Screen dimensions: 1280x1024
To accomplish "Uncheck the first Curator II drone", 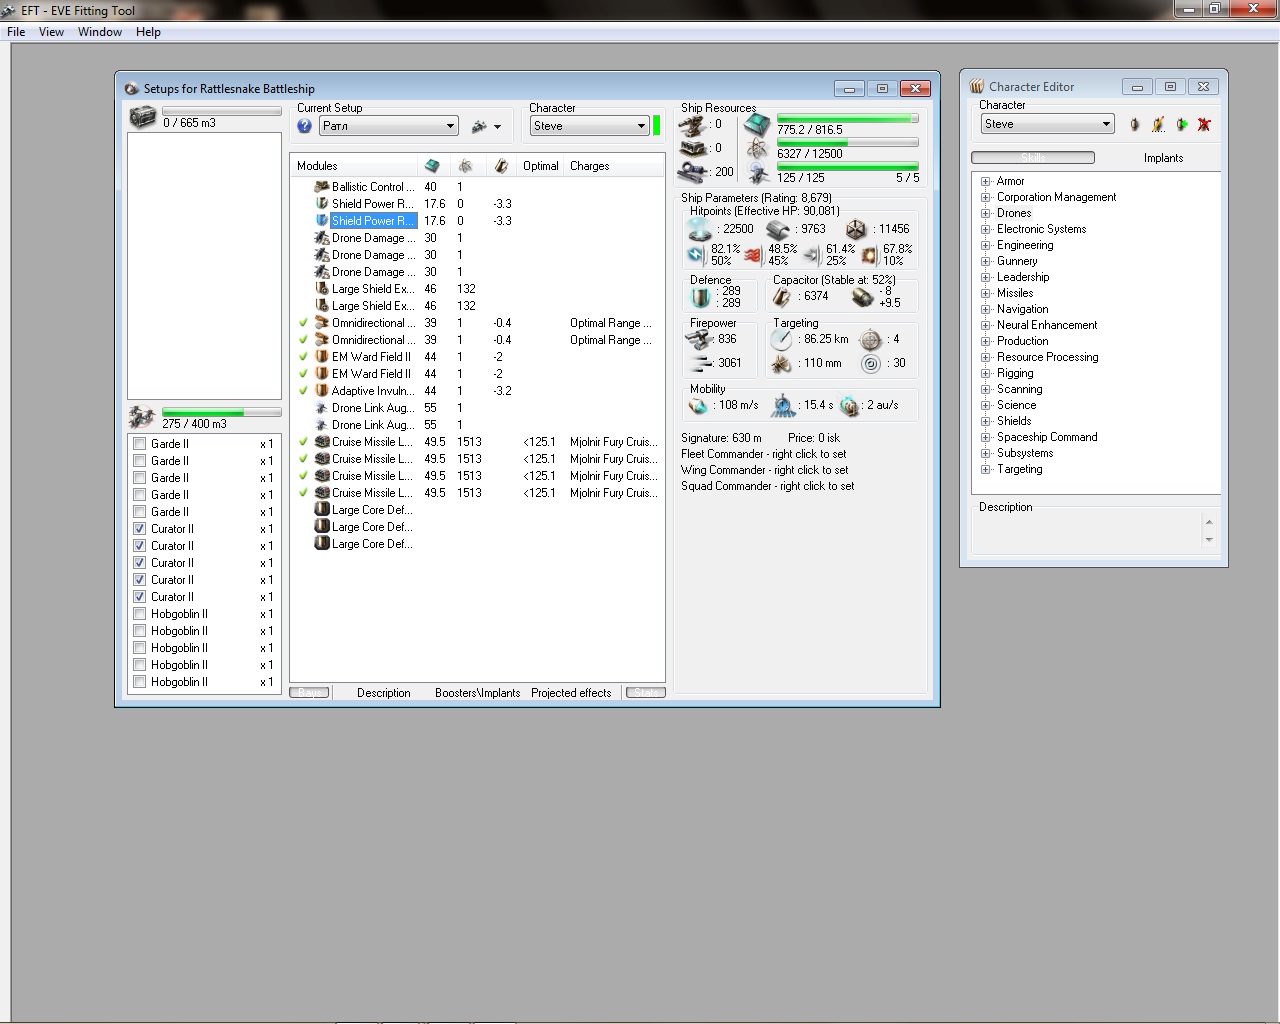I will (140, 529).
